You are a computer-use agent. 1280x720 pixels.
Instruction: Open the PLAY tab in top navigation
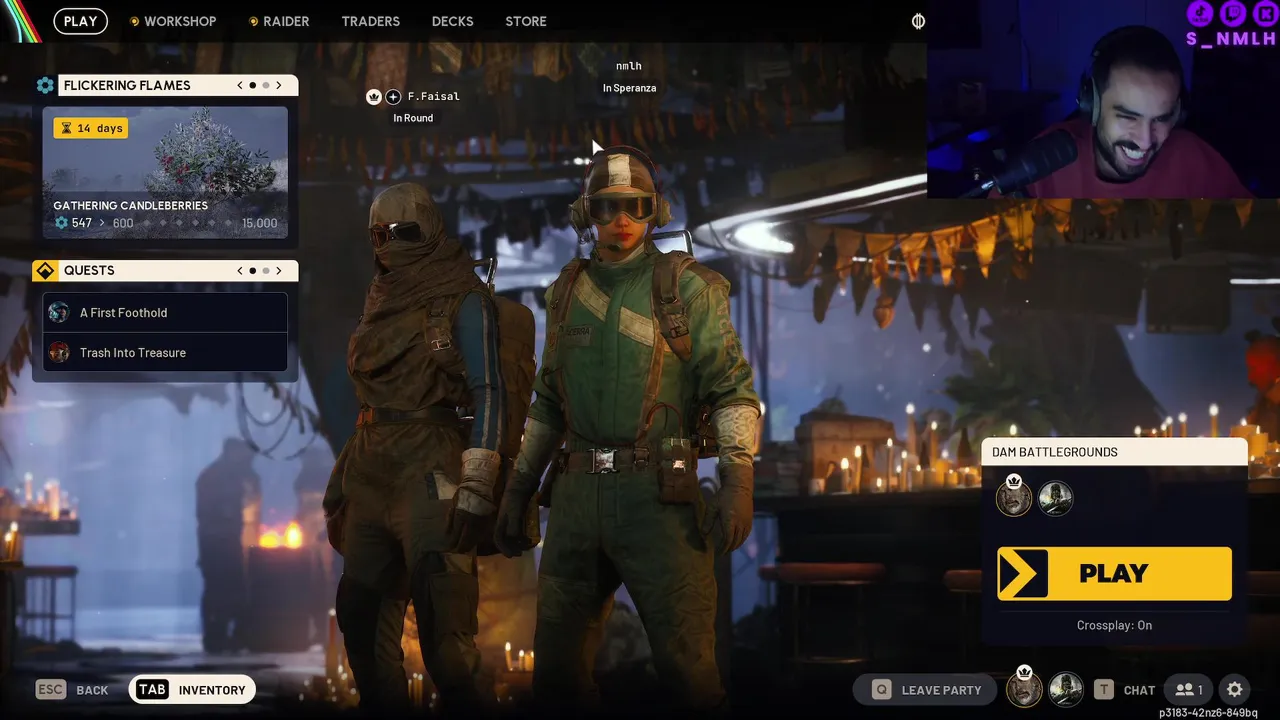click(x=80, y=21)
